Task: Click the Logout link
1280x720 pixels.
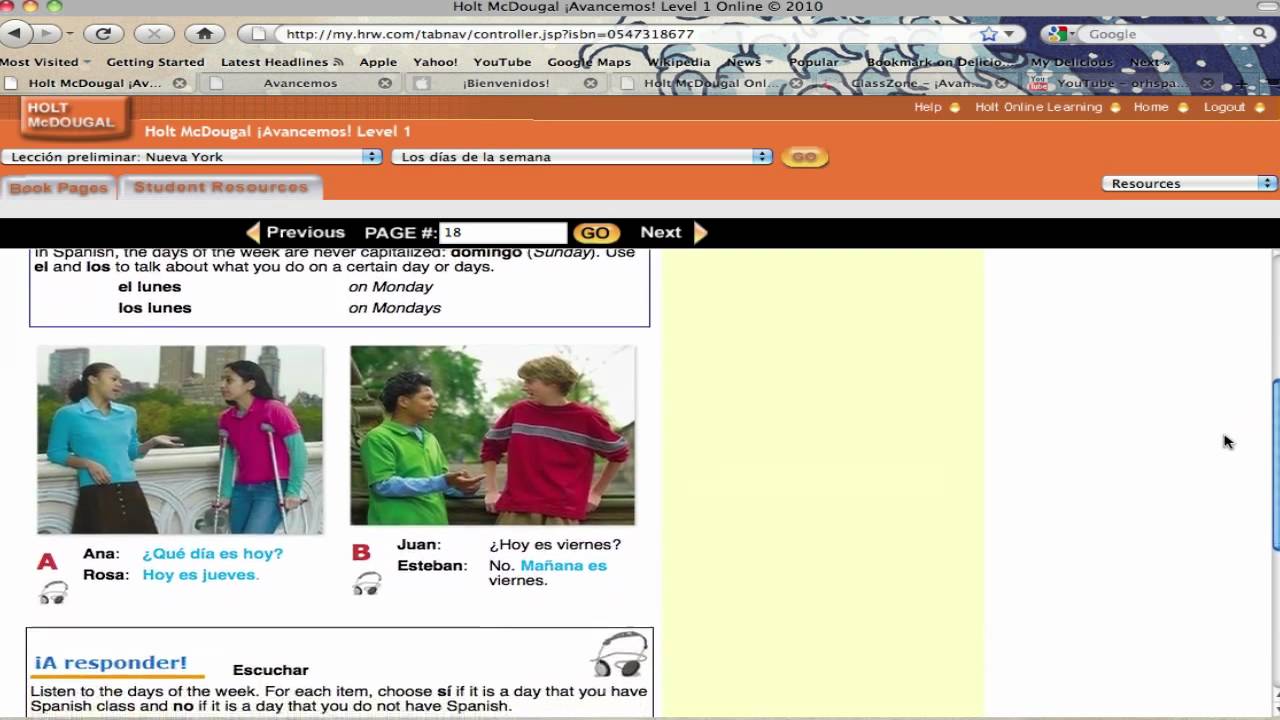Action: 1224,107
